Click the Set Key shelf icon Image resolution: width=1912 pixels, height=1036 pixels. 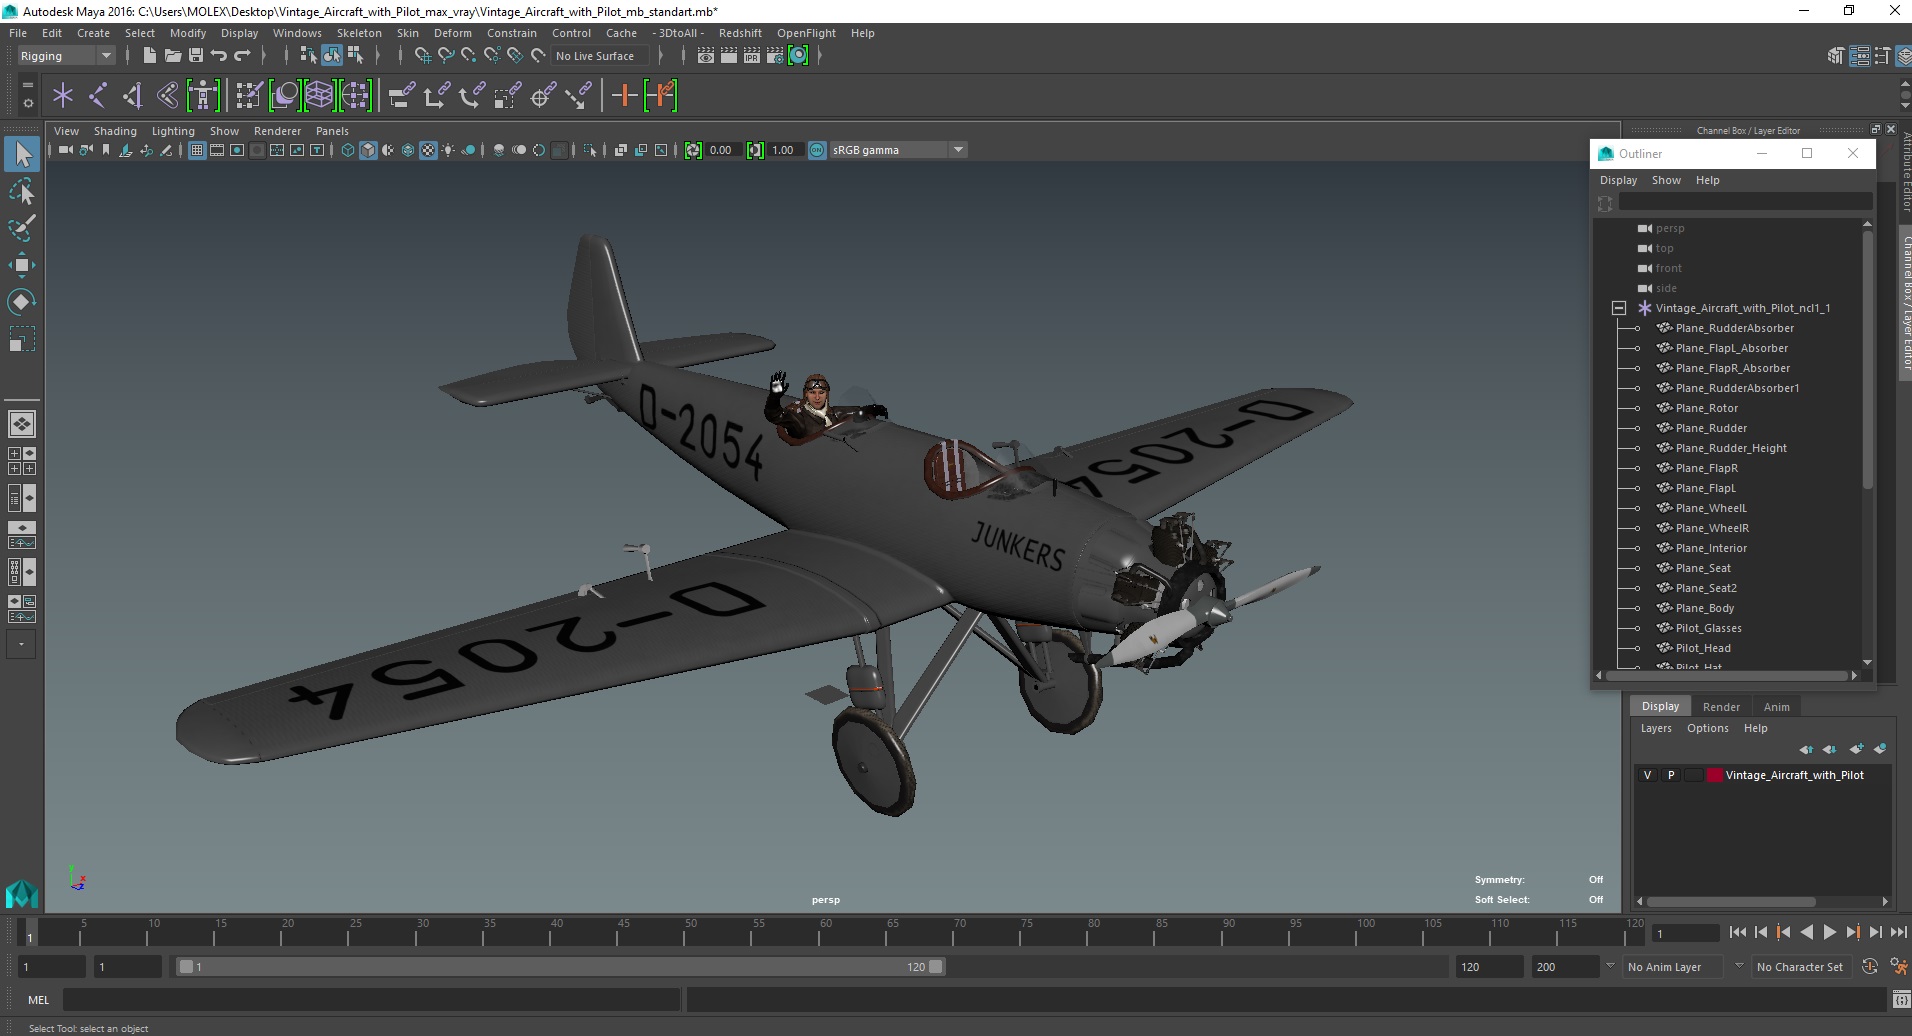pos(625,96)
